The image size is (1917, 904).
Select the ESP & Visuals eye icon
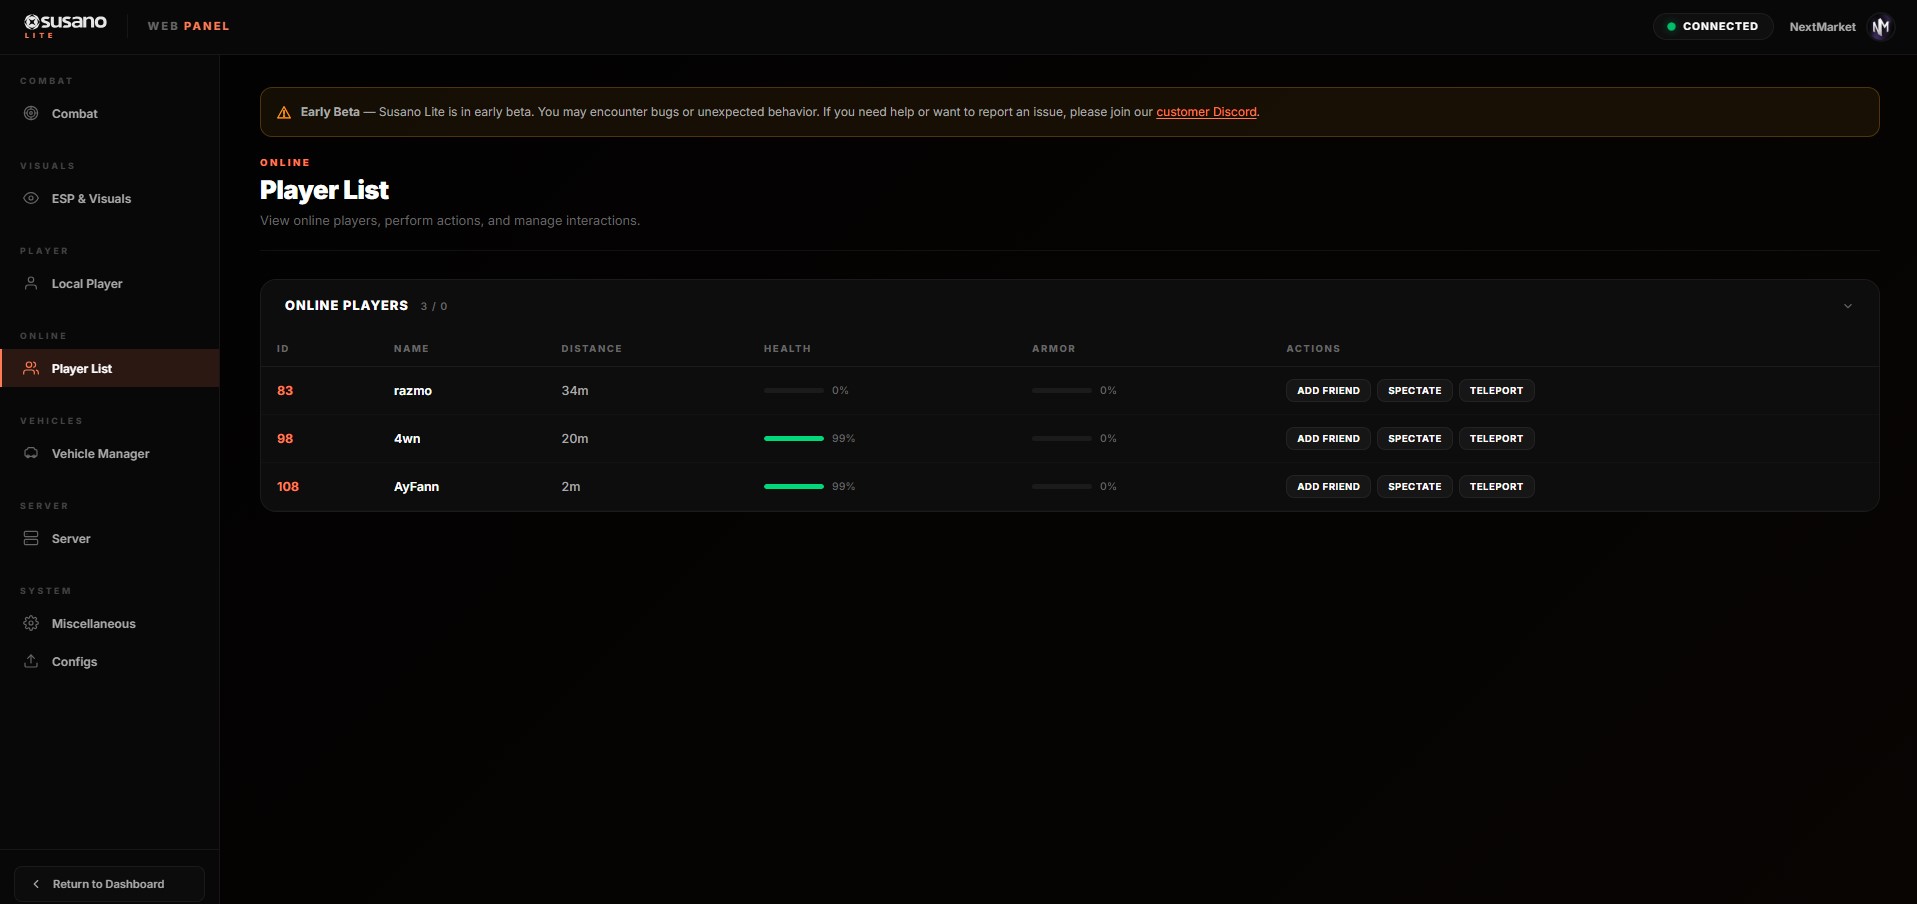[x=31, y=198]
